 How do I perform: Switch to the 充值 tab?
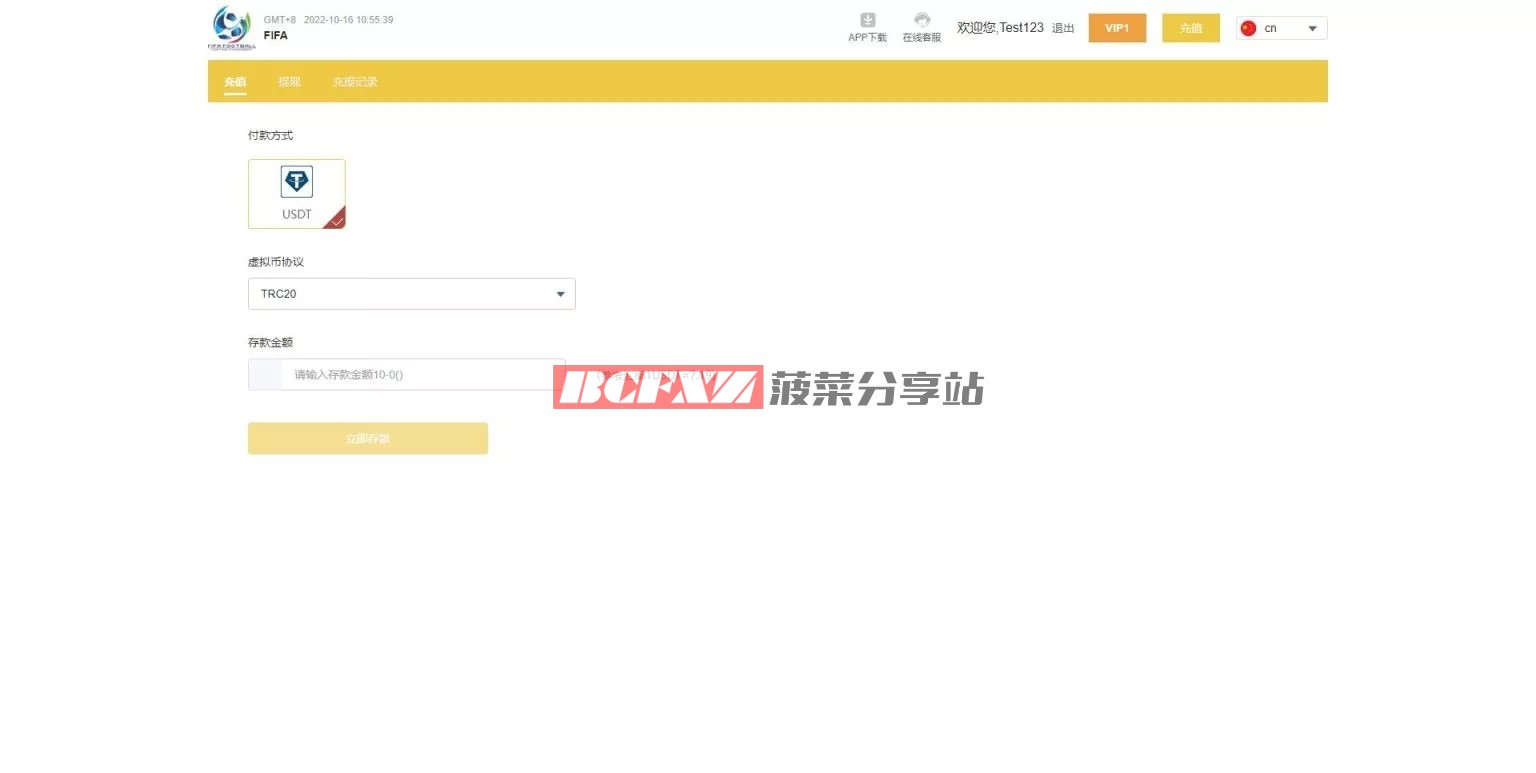tap(235, 82)
